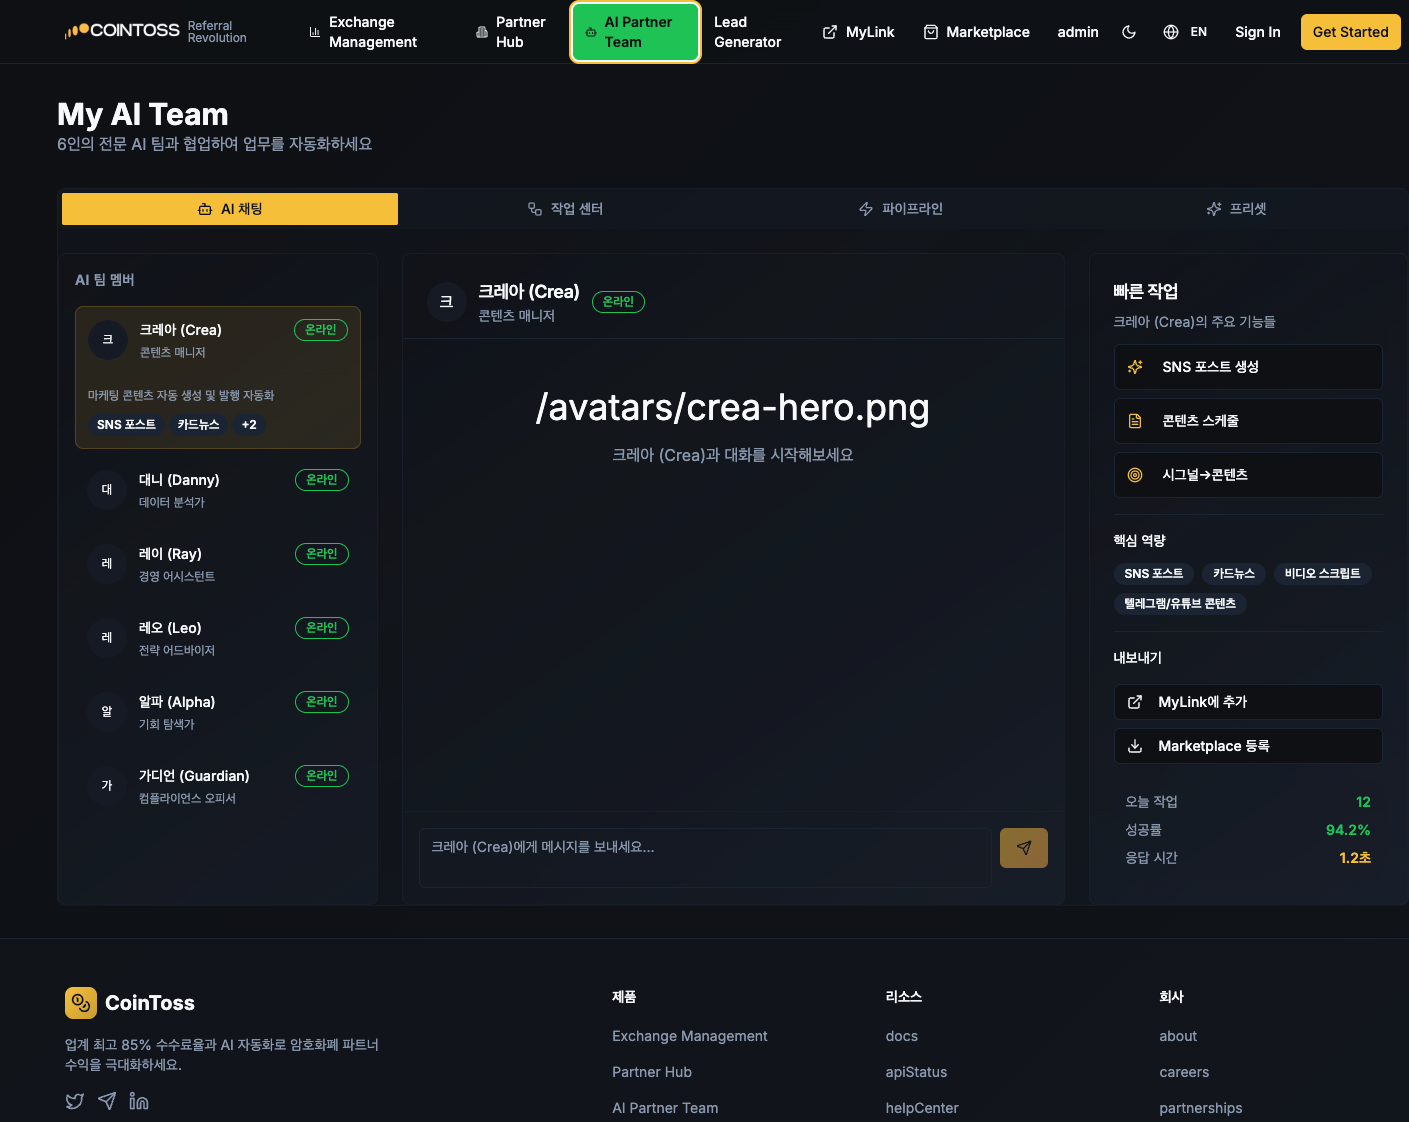The width and height of the screenshot is (1409, 1122).
Task: Click the docs footer link
Action: [902, 1036]
